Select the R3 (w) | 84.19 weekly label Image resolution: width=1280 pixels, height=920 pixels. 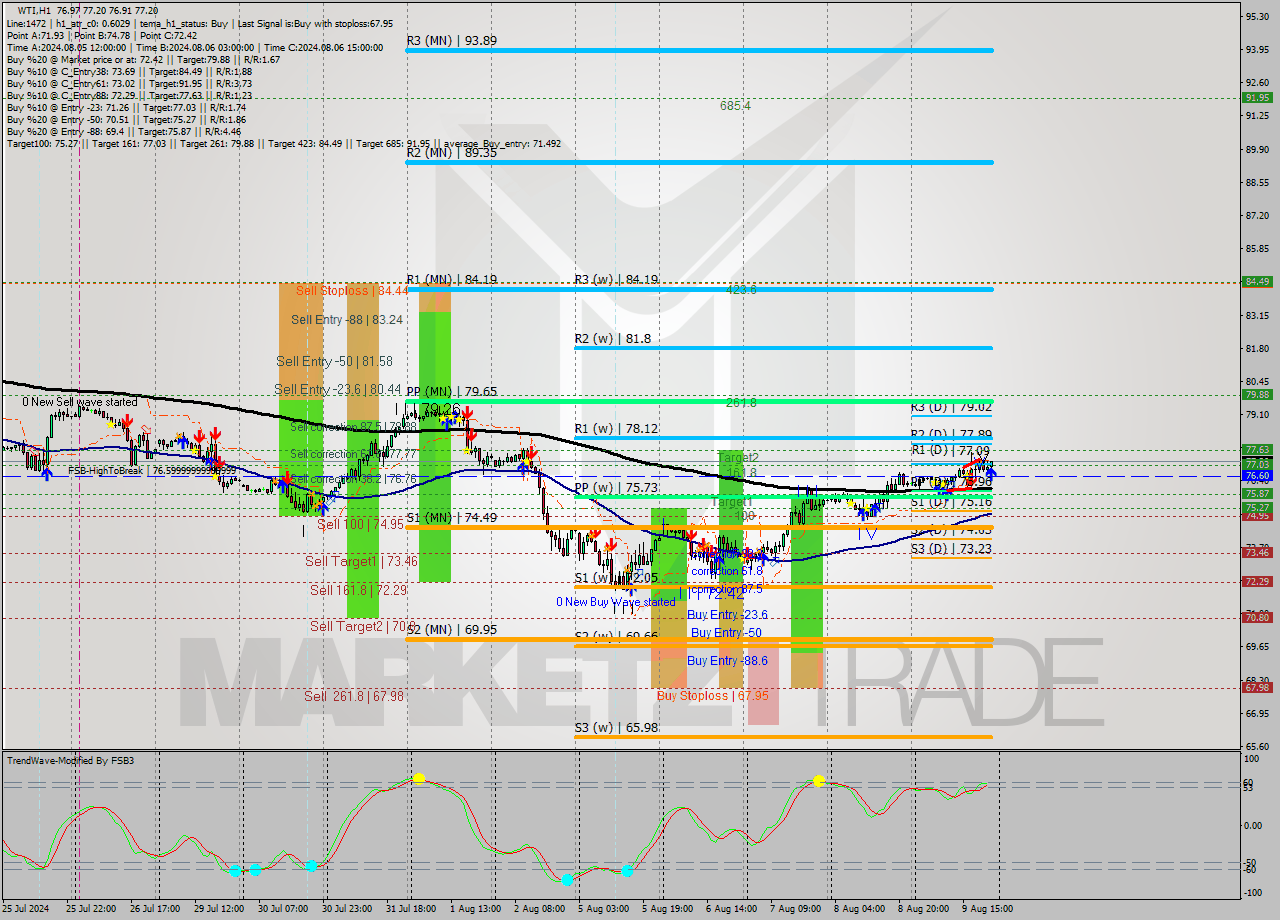coord(616,280)
